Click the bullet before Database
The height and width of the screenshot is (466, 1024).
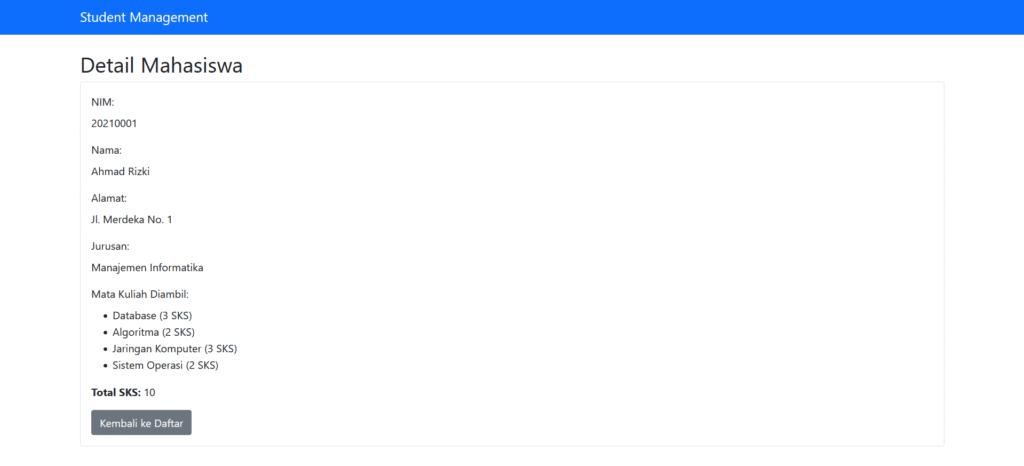[105, 316]
